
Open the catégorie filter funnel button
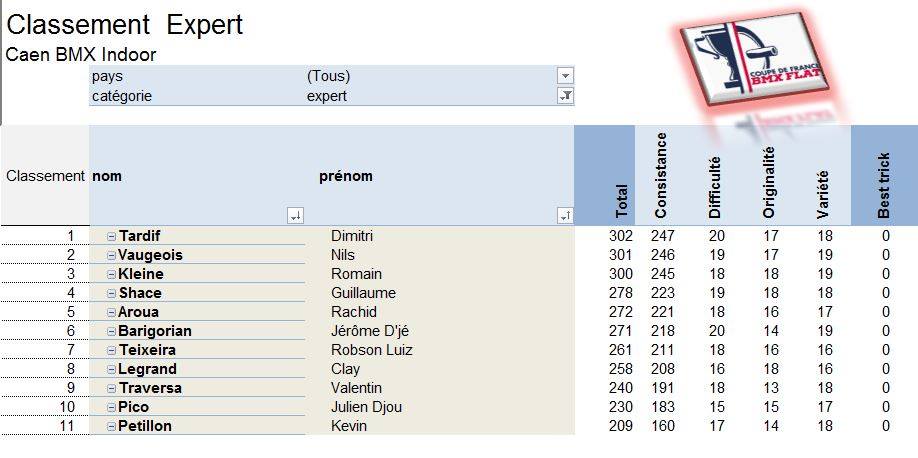click(x=565, y=96)
